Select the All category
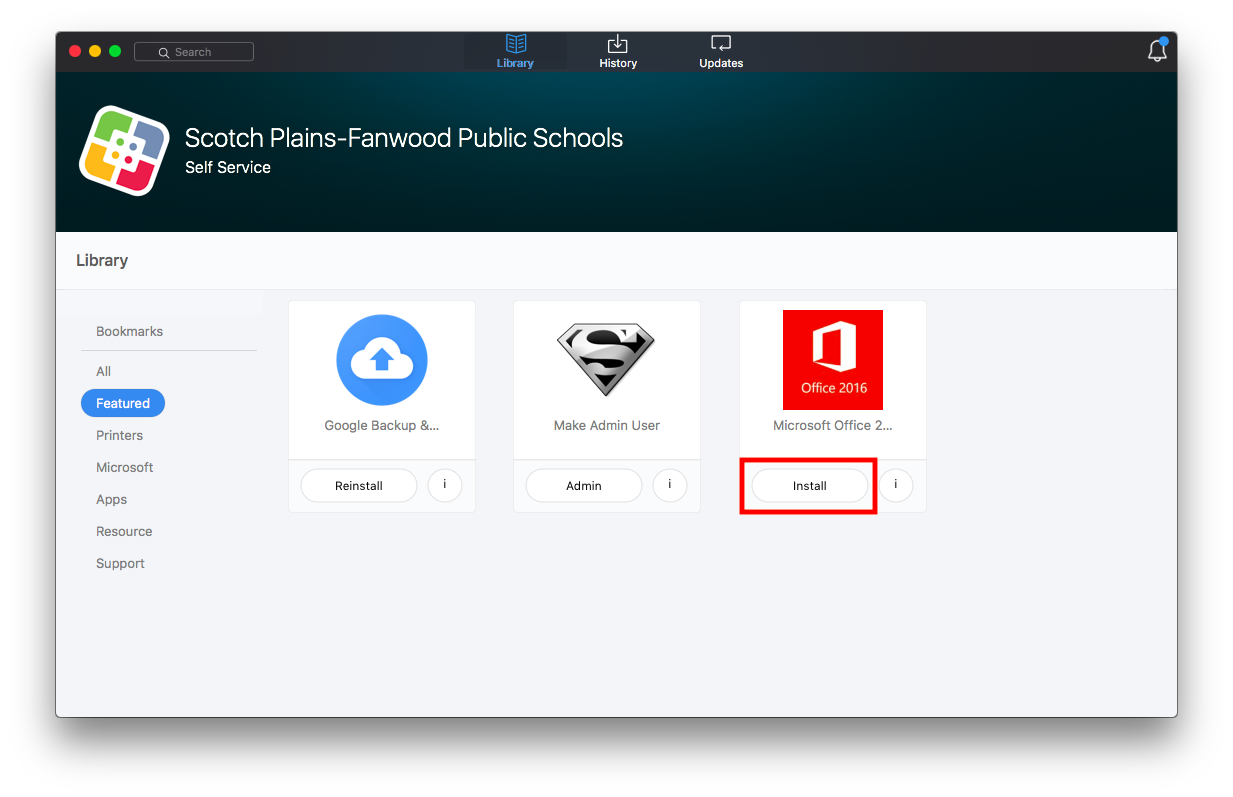The width and height of the screenshot is (1233, 797). pos(103,371)
